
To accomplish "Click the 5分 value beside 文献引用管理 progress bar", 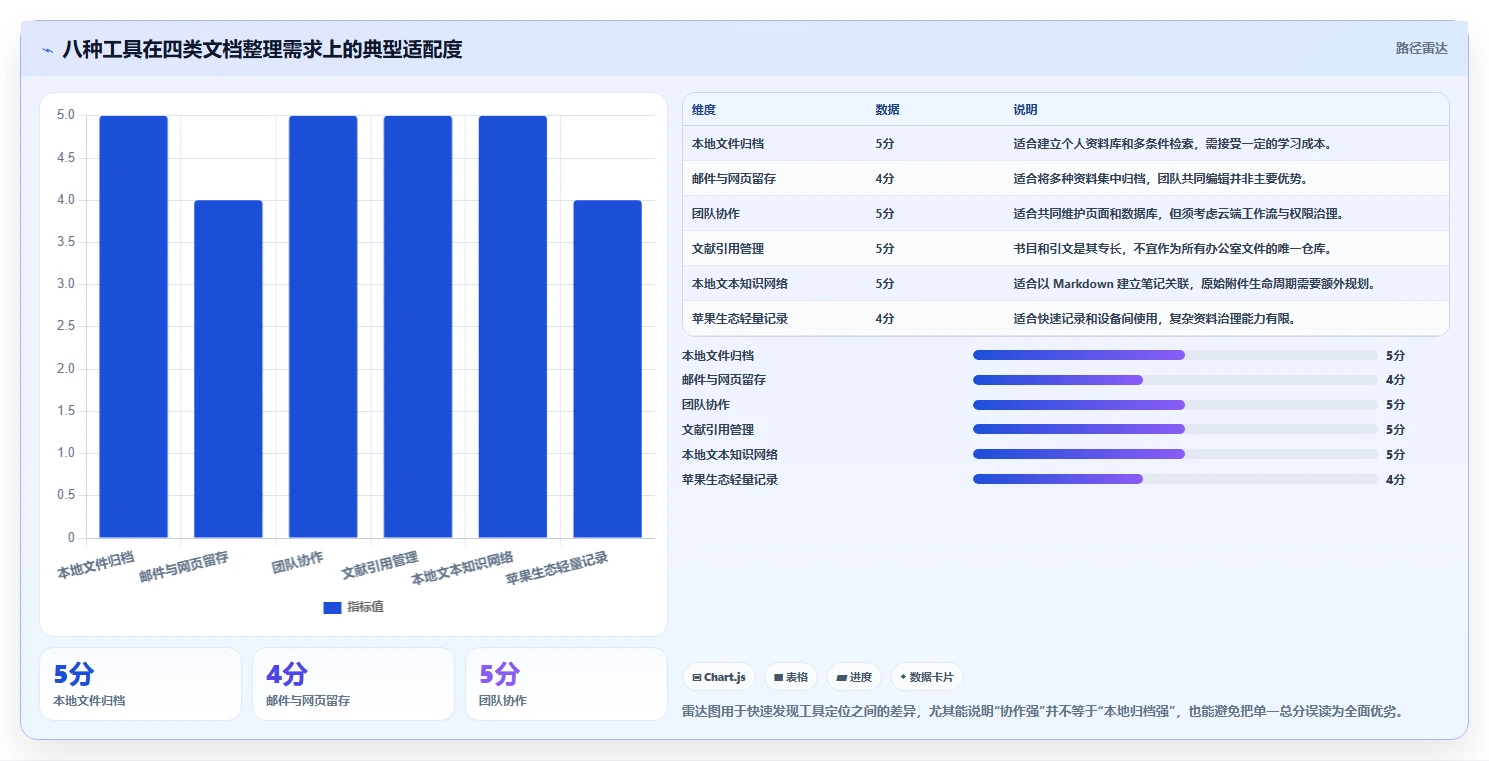I will tap(1396, 430).
